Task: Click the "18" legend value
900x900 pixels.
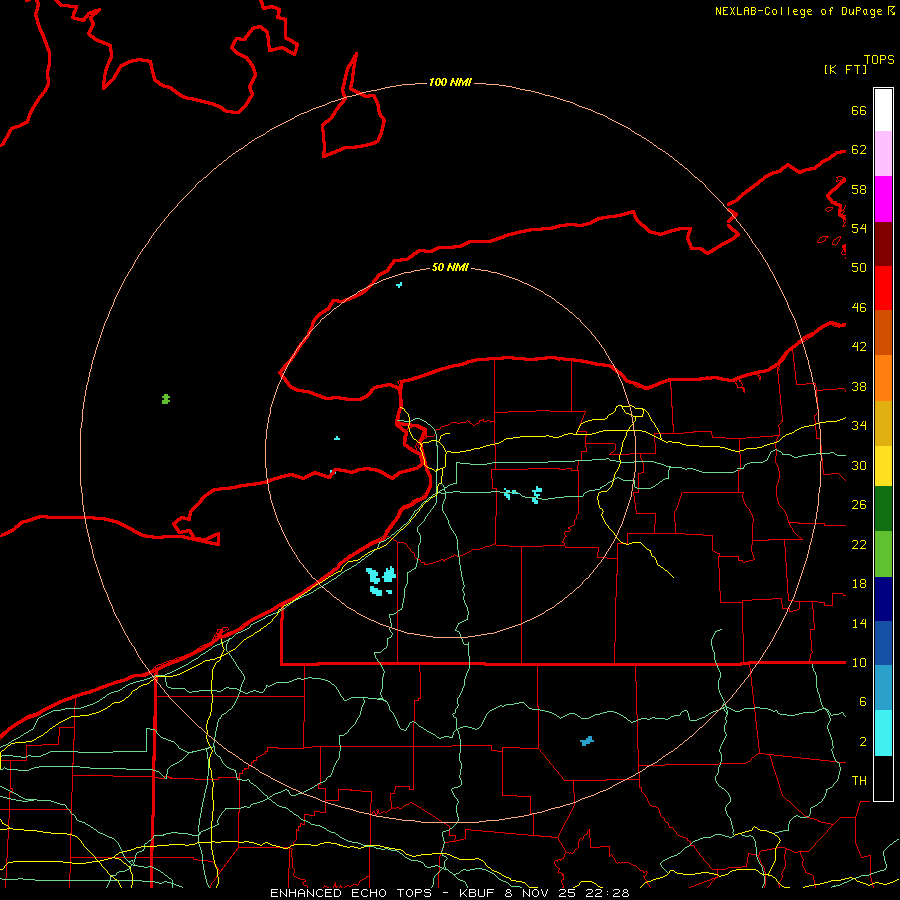Action: tap(859, 584)
